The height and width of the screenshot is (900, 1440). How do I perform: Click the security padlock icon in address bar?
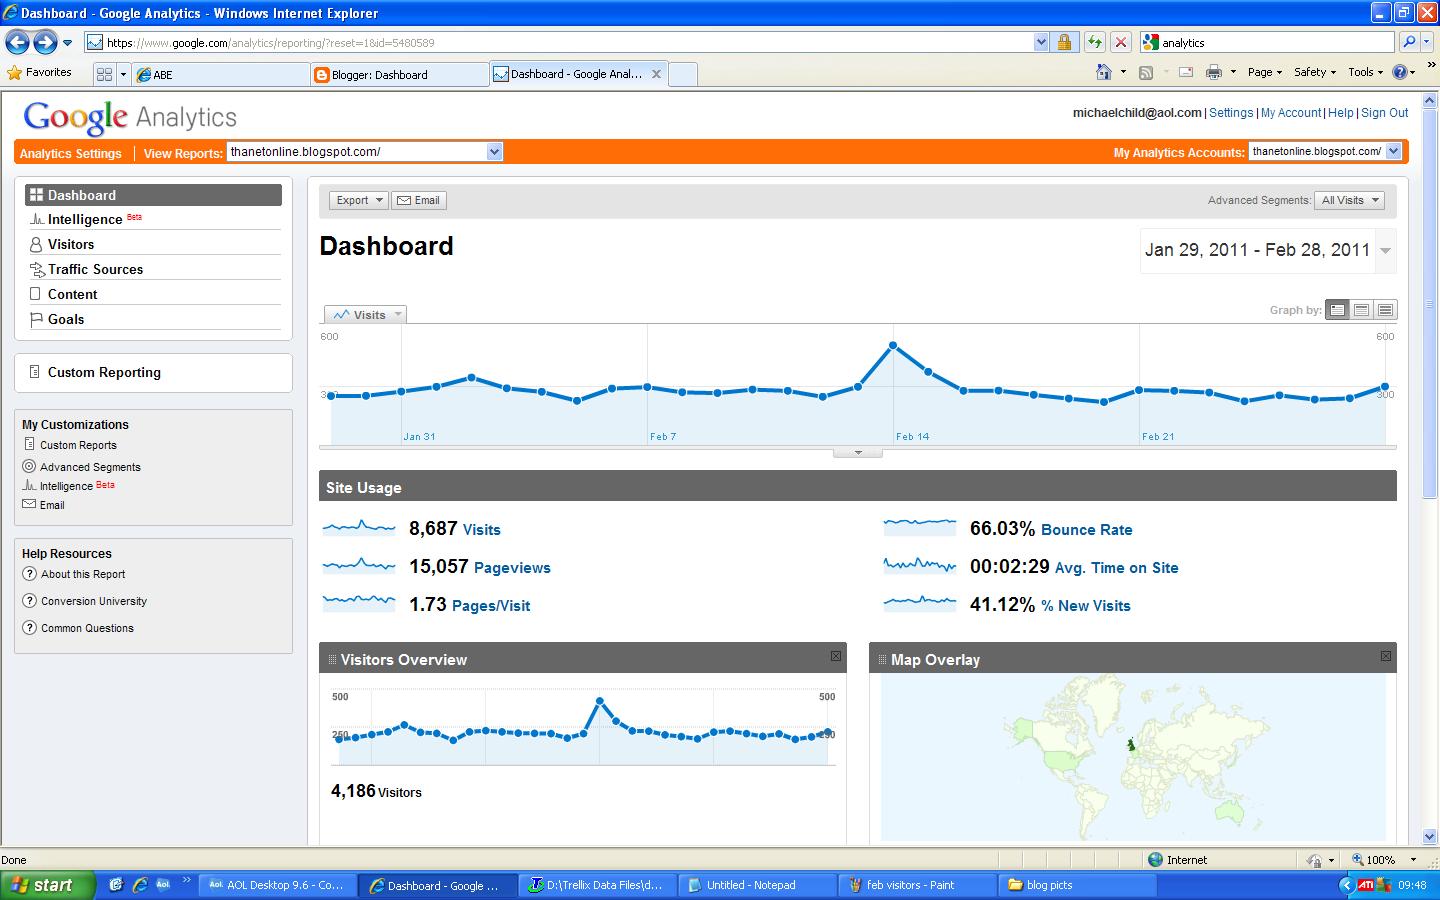click(1064, 42)
